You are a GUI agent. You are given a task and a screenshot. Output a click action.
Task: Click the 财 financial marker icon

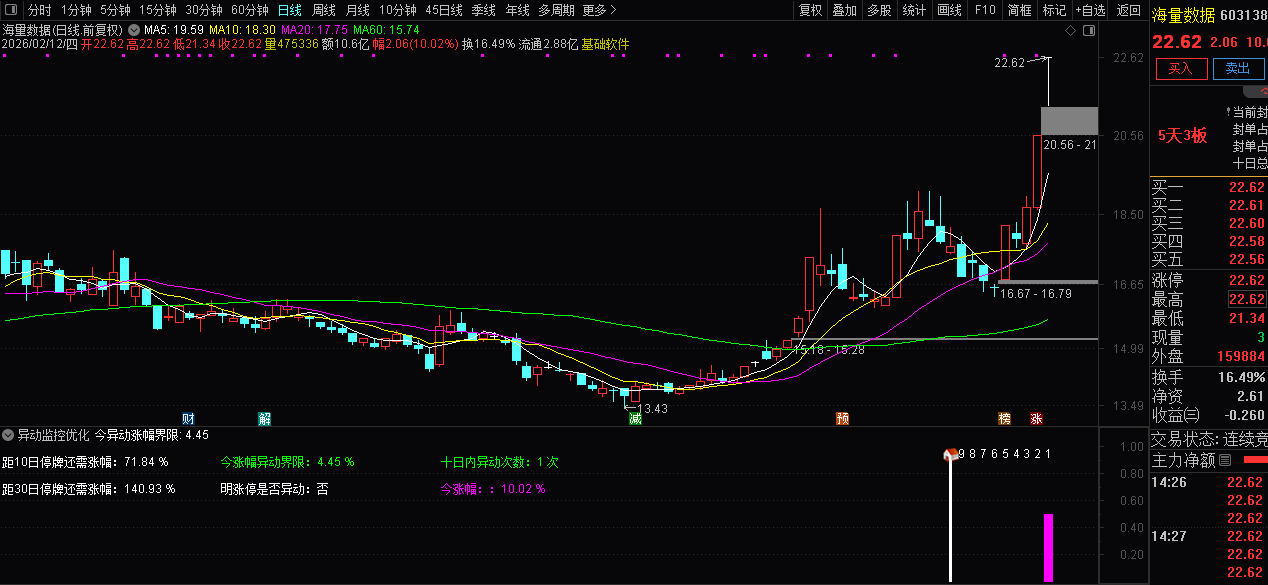(x=188, y=418)
